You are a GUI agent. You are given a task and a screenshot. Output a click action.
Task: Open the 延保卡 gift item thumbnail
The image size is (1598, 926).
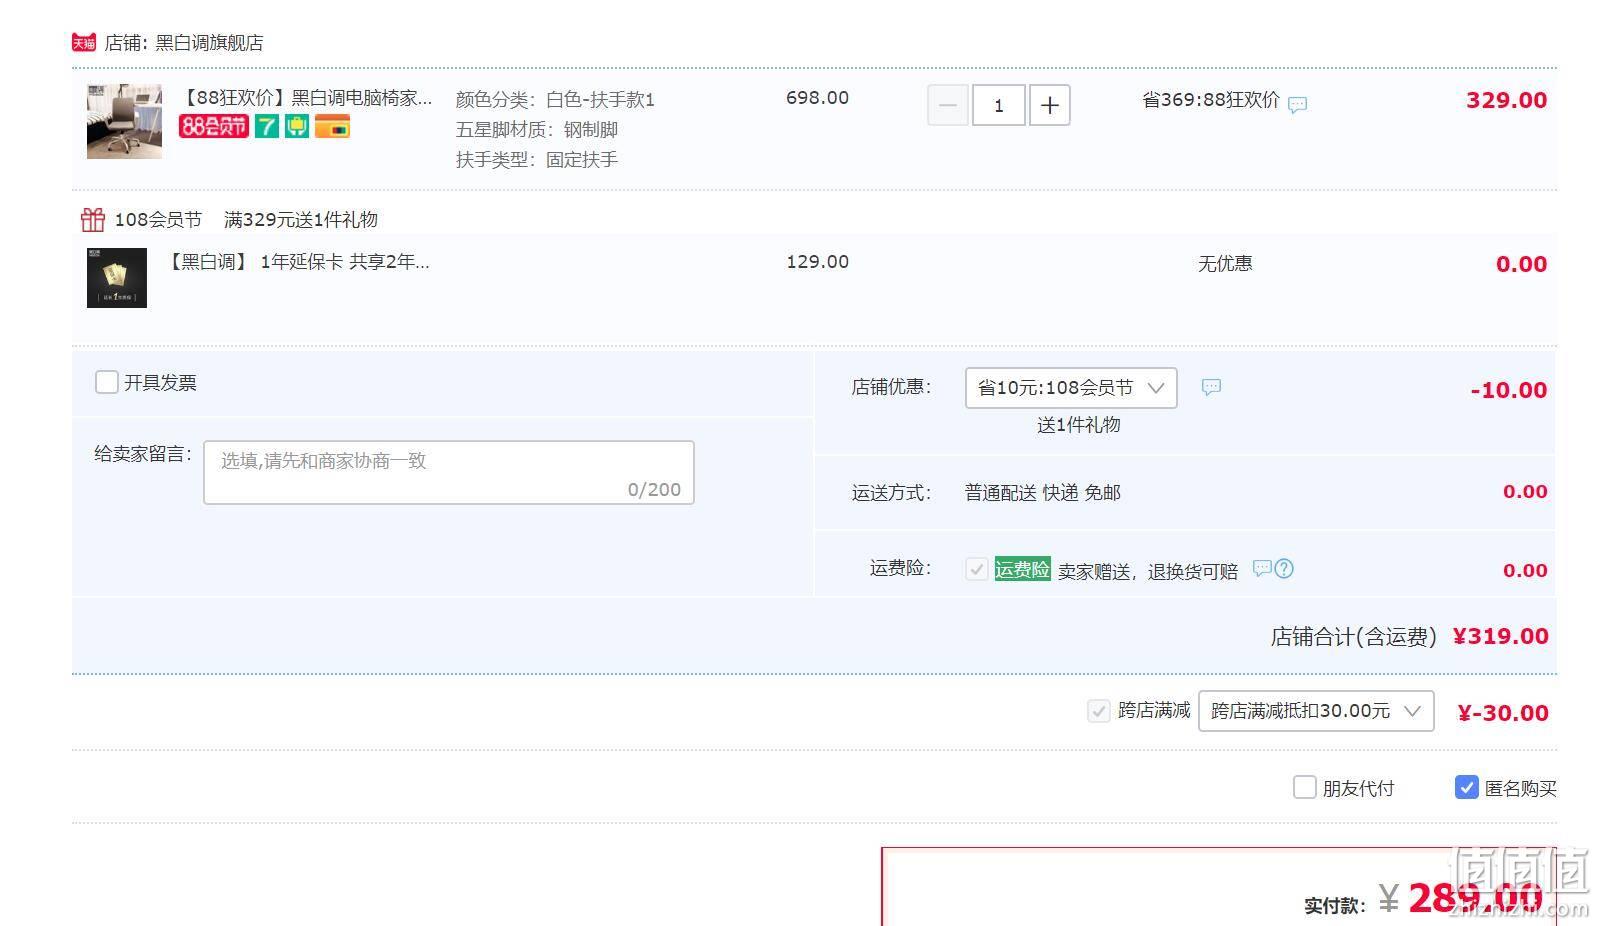pos(117,277)
